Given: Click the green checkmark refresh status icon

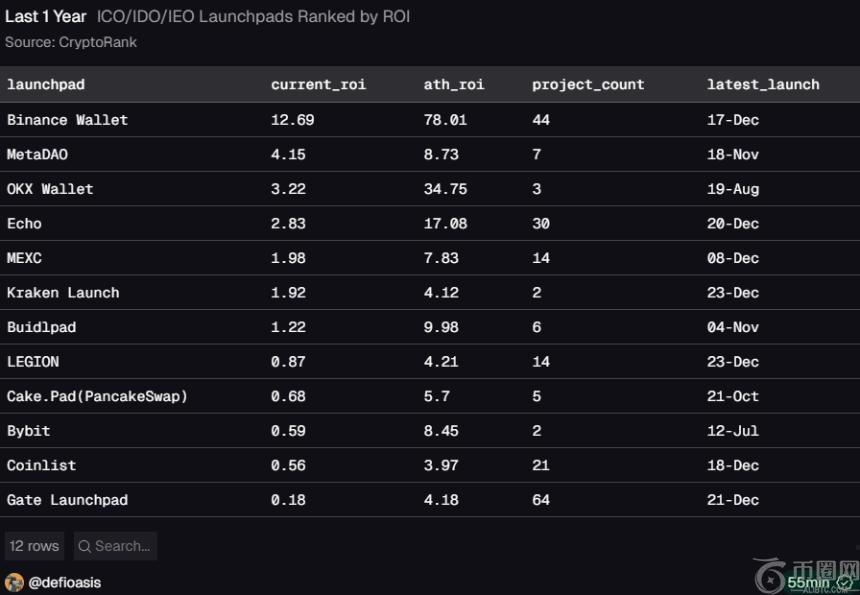Looking at the screenshot, I should 845,583.
